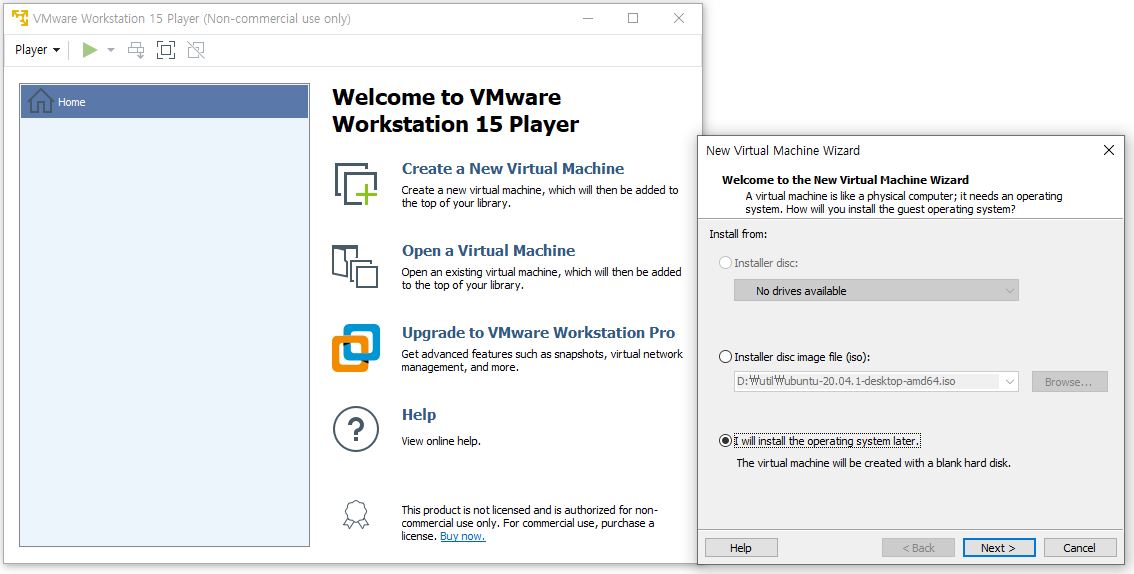Follow the Buy now link

click(x=463, y=536)
